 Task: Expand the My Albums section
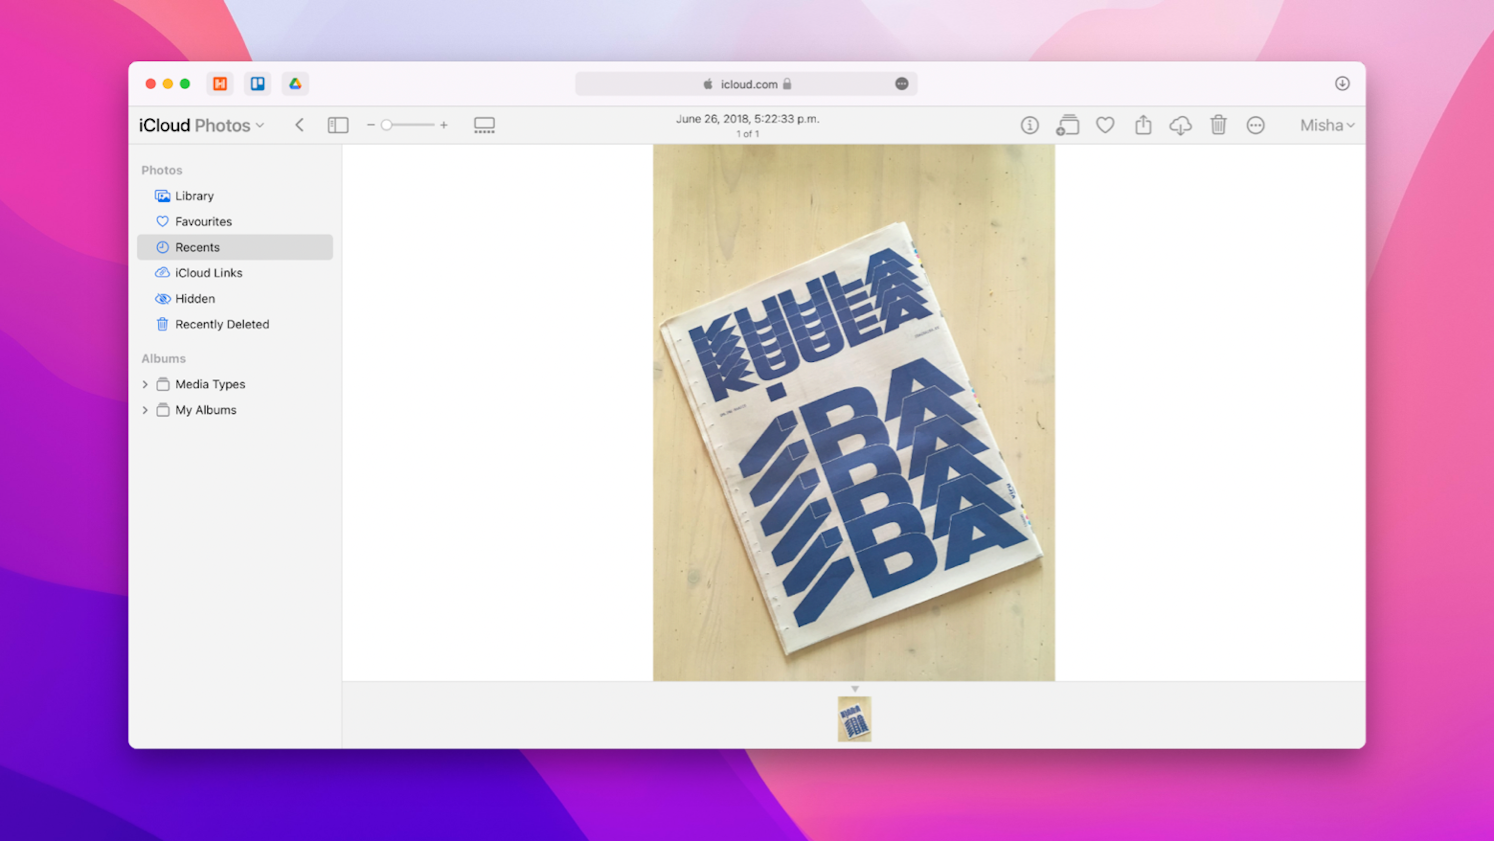[146, 410]
